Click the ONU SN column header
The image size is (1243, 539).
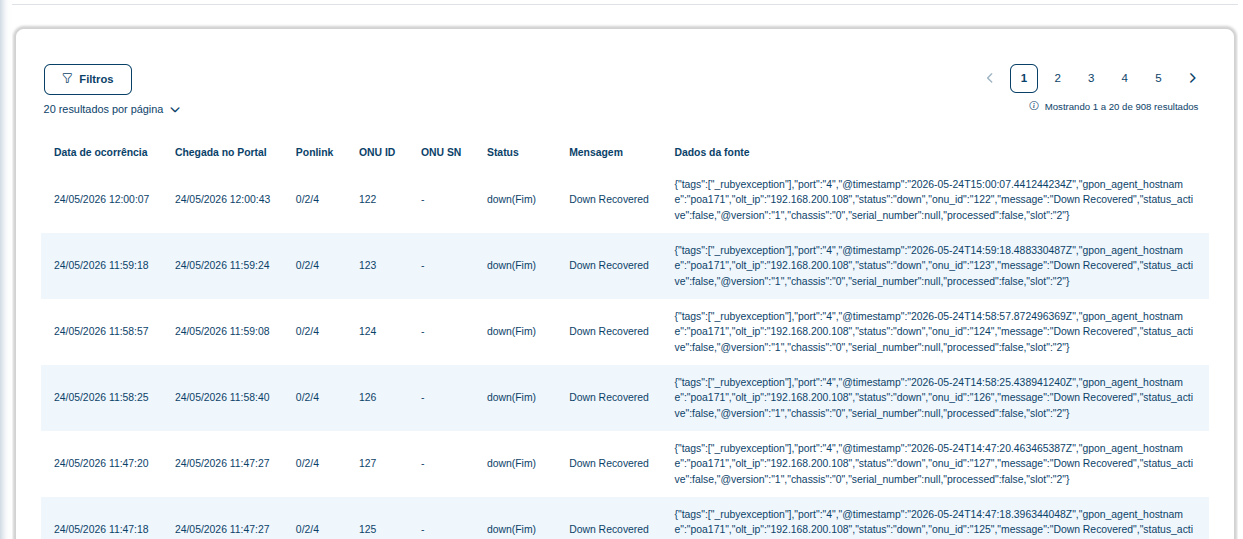(441, 152)
